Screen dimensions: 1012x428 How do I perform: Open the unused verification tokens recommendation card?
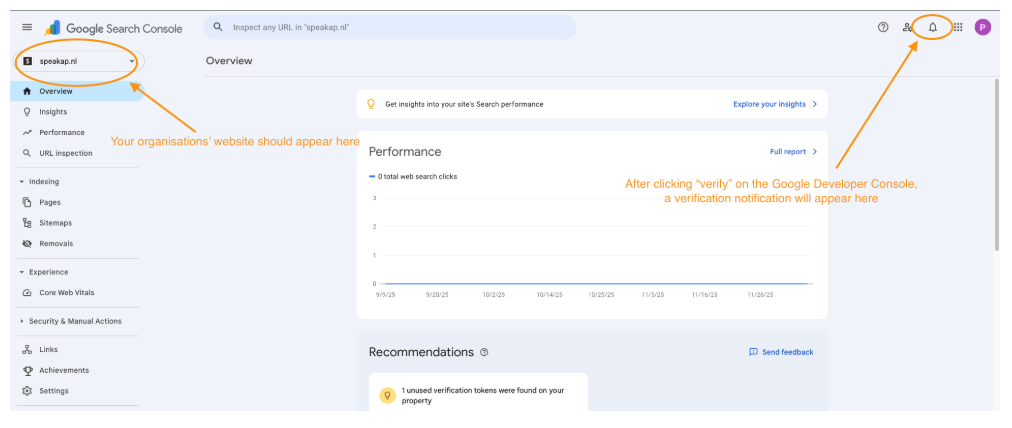(478, 392)
